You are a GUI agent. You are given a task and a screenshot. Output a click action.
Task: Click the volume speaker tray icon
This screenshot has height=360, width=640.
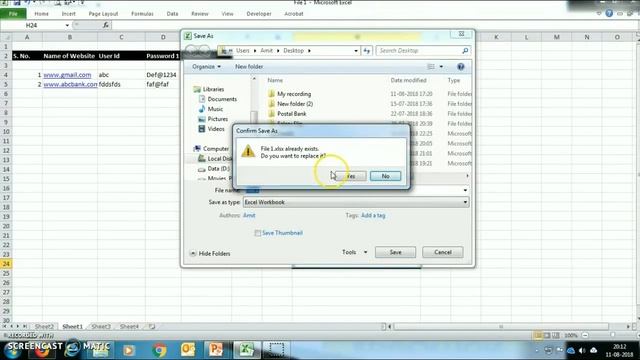pyautogui.click(x=582, y=351)
